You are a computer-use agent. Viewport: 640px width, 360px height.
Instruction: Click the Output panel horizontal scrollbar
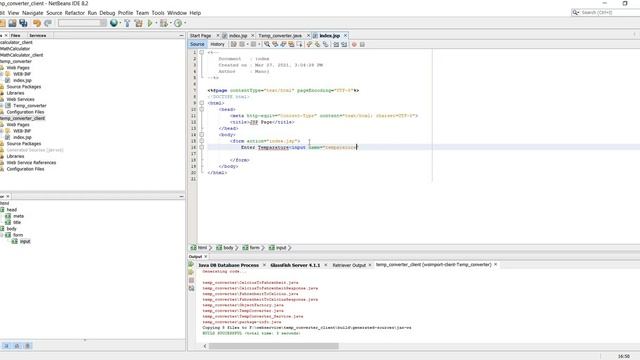273,346
